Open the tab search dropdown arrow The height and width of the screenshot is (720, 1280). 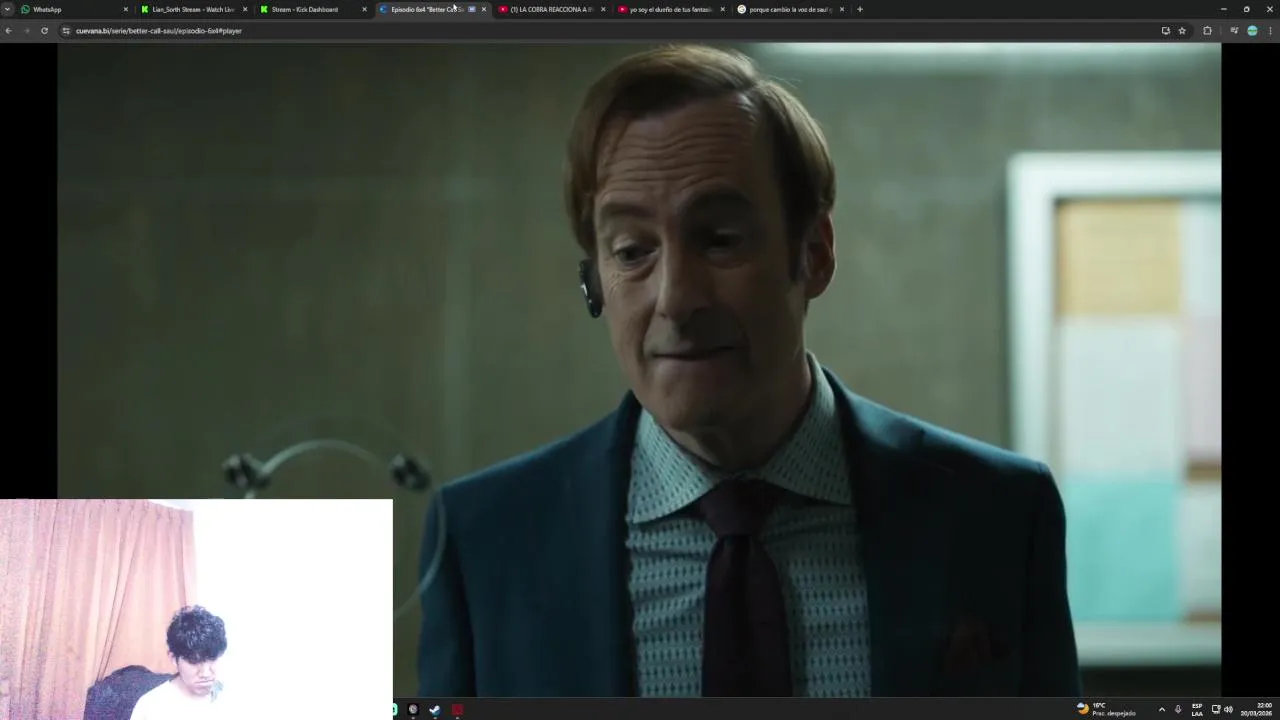(7, 9)
